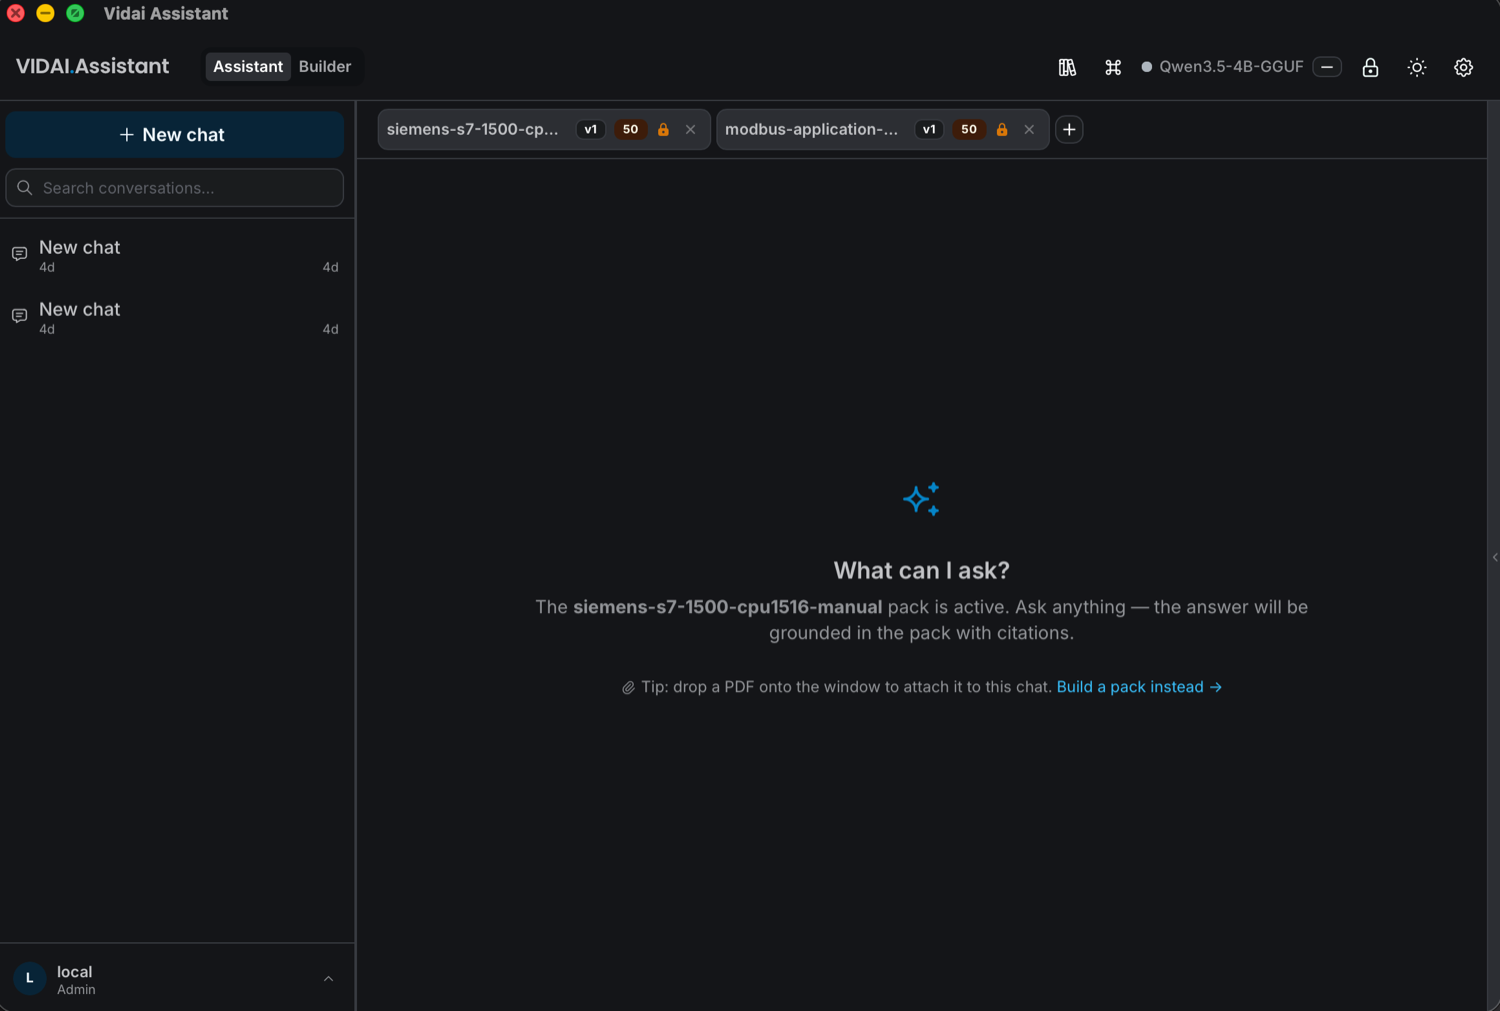Click the green maximize window button

75,13
